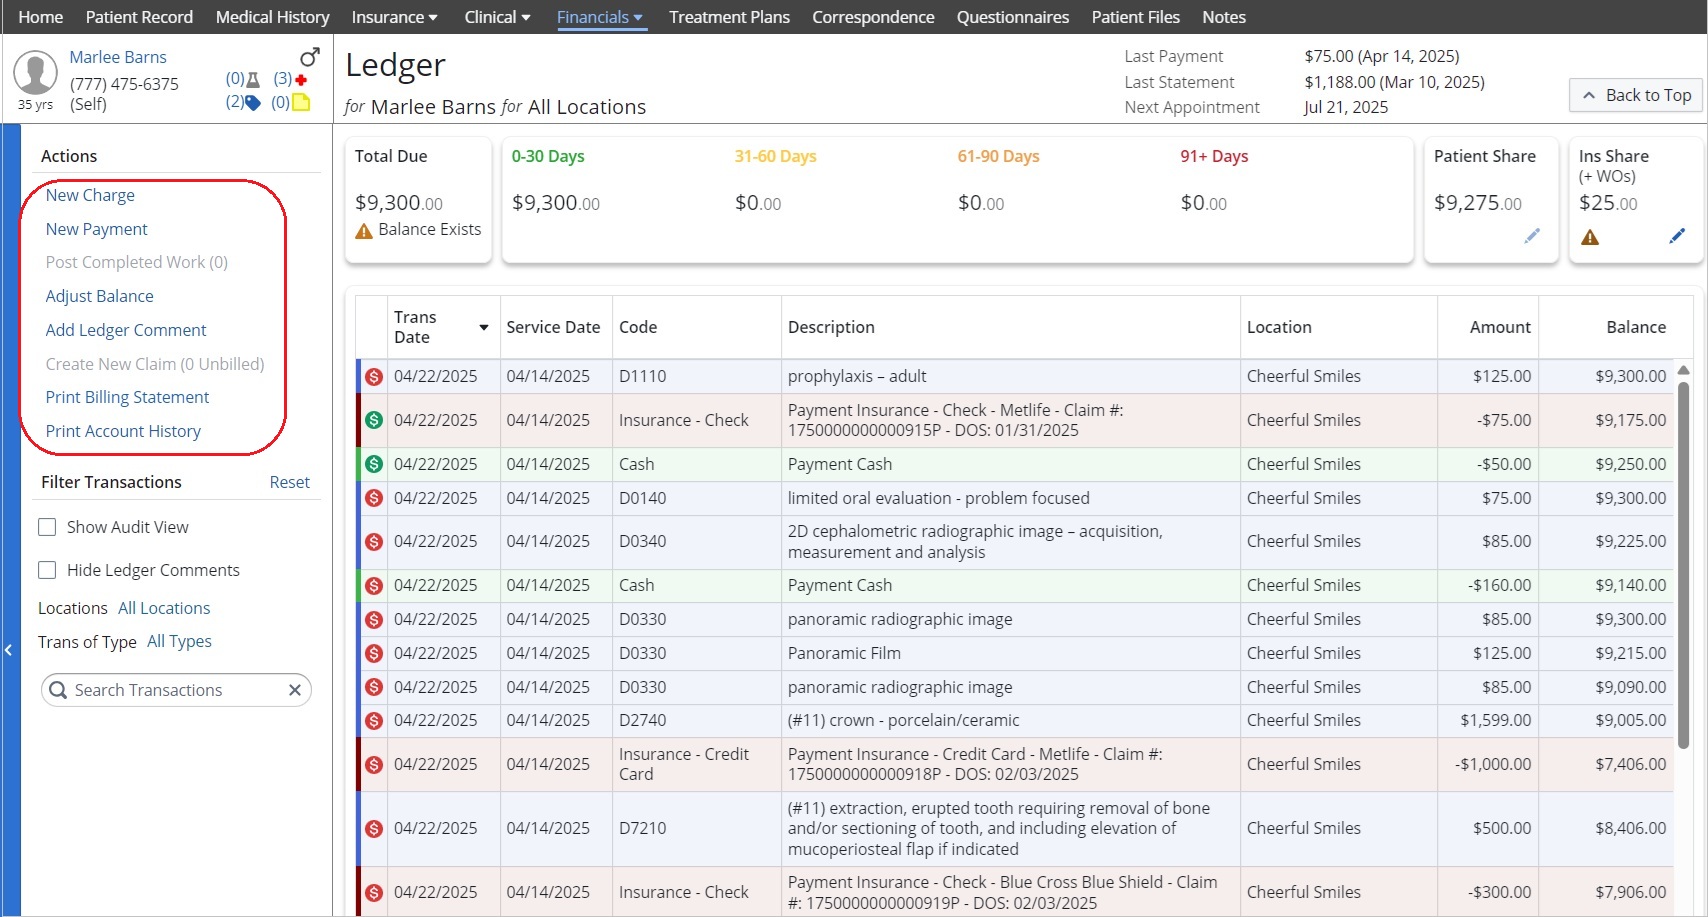The height and width of the screenshot is (917, 1708).
Task: Open Questionnaires tab
Action: coord(1012,17)
